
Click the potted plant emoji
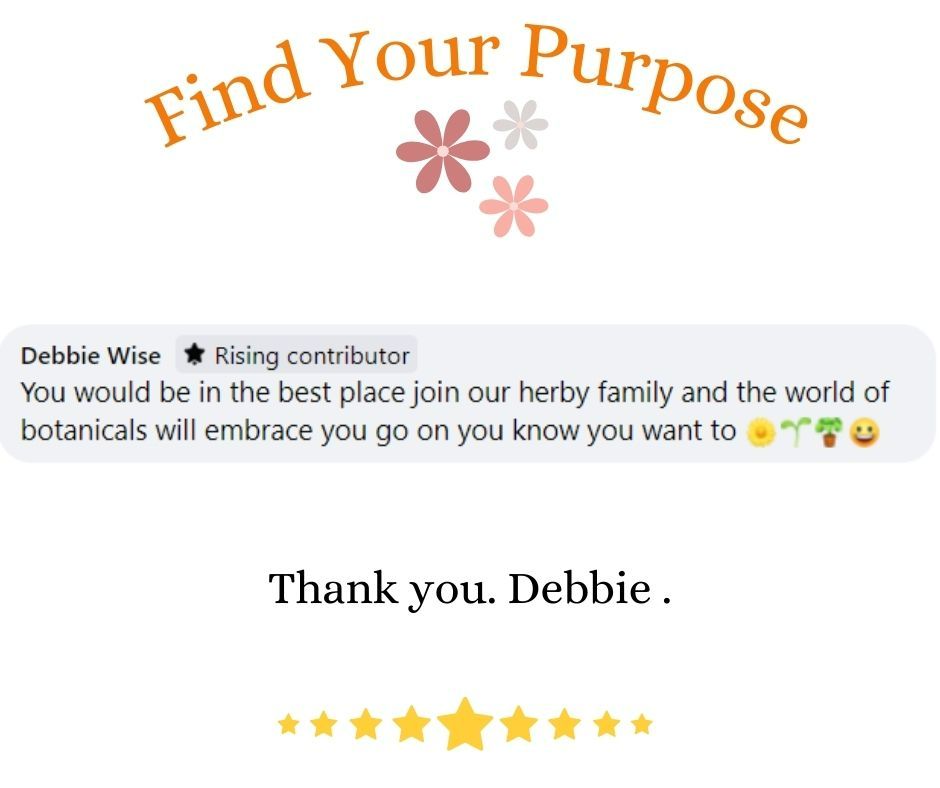pos(830,432)
